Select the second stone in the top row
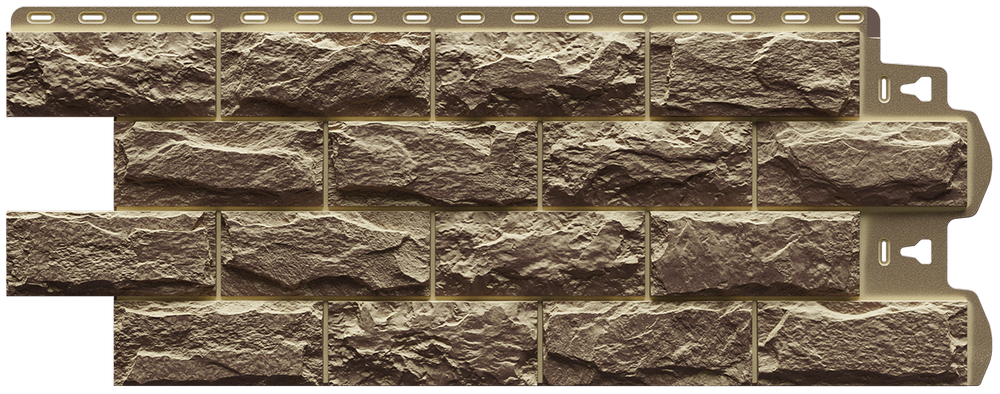The height and width of the screenshot is (394, 1000). (x=325, y=74)
